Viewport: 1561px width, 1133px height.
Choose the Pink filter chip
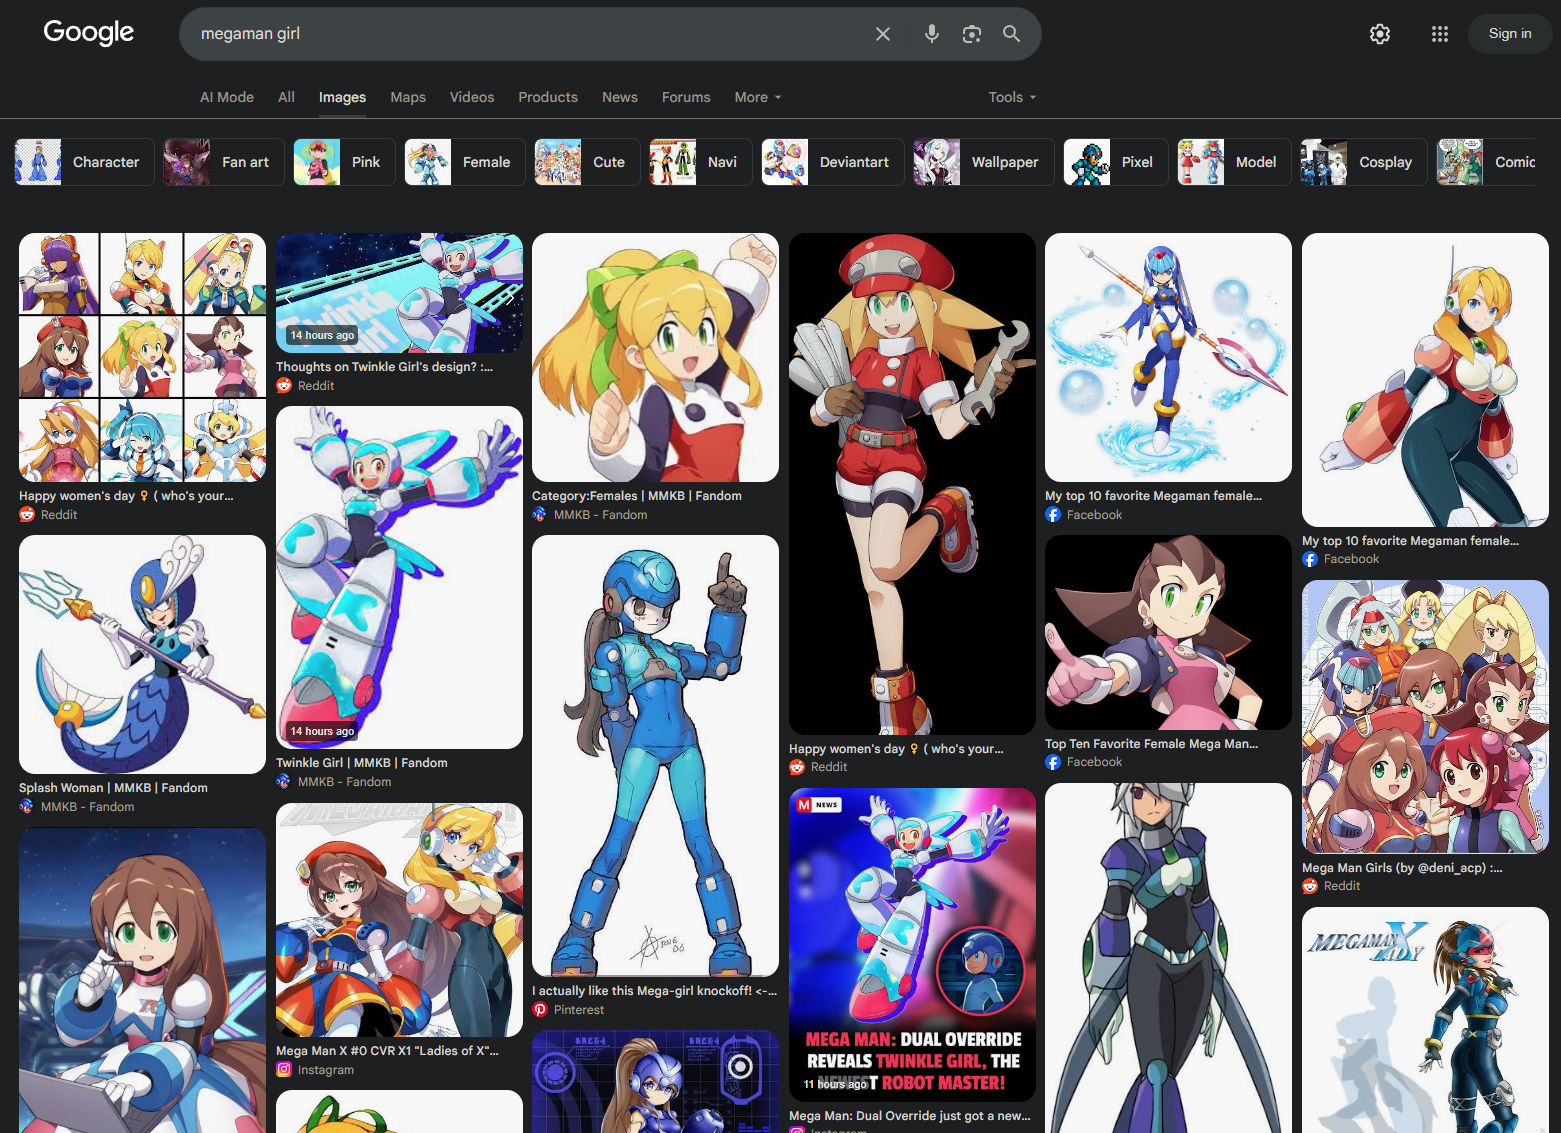click(x=344, y=162)
